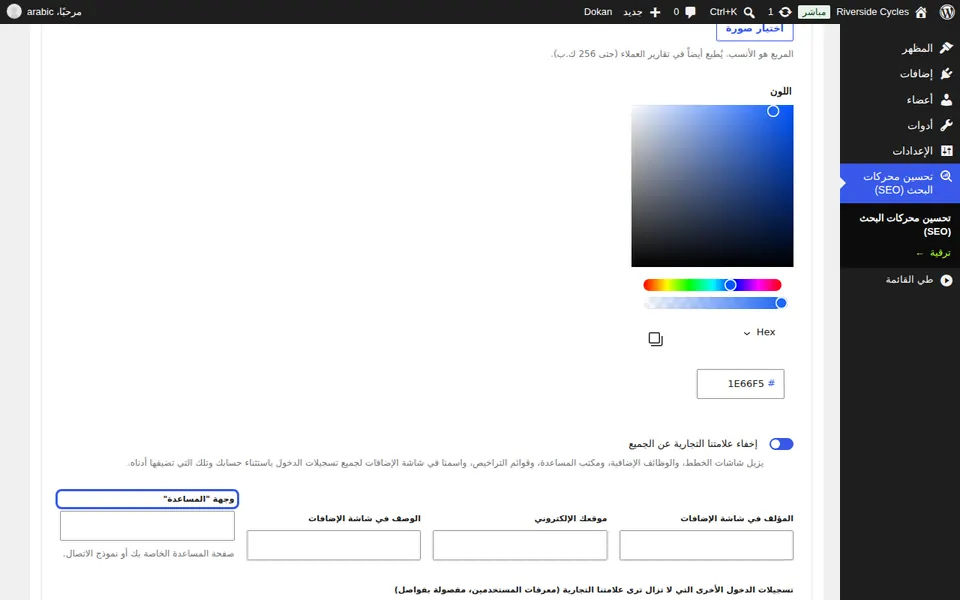Click the الوصف في شاشة الإضافات input field

334,545
